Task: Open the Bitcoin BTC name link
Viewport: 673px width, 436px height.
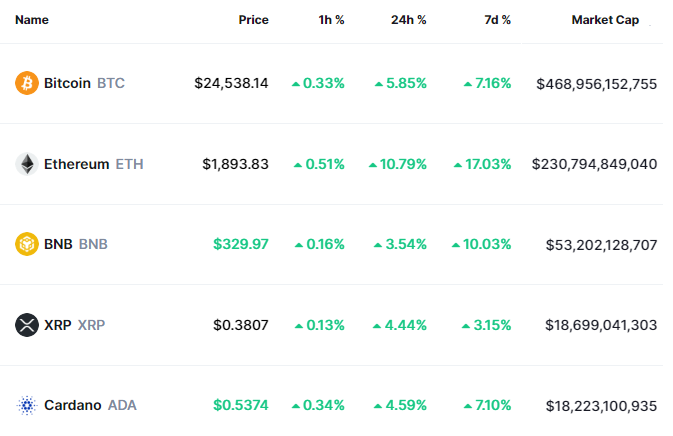Action: click(84, 83)
